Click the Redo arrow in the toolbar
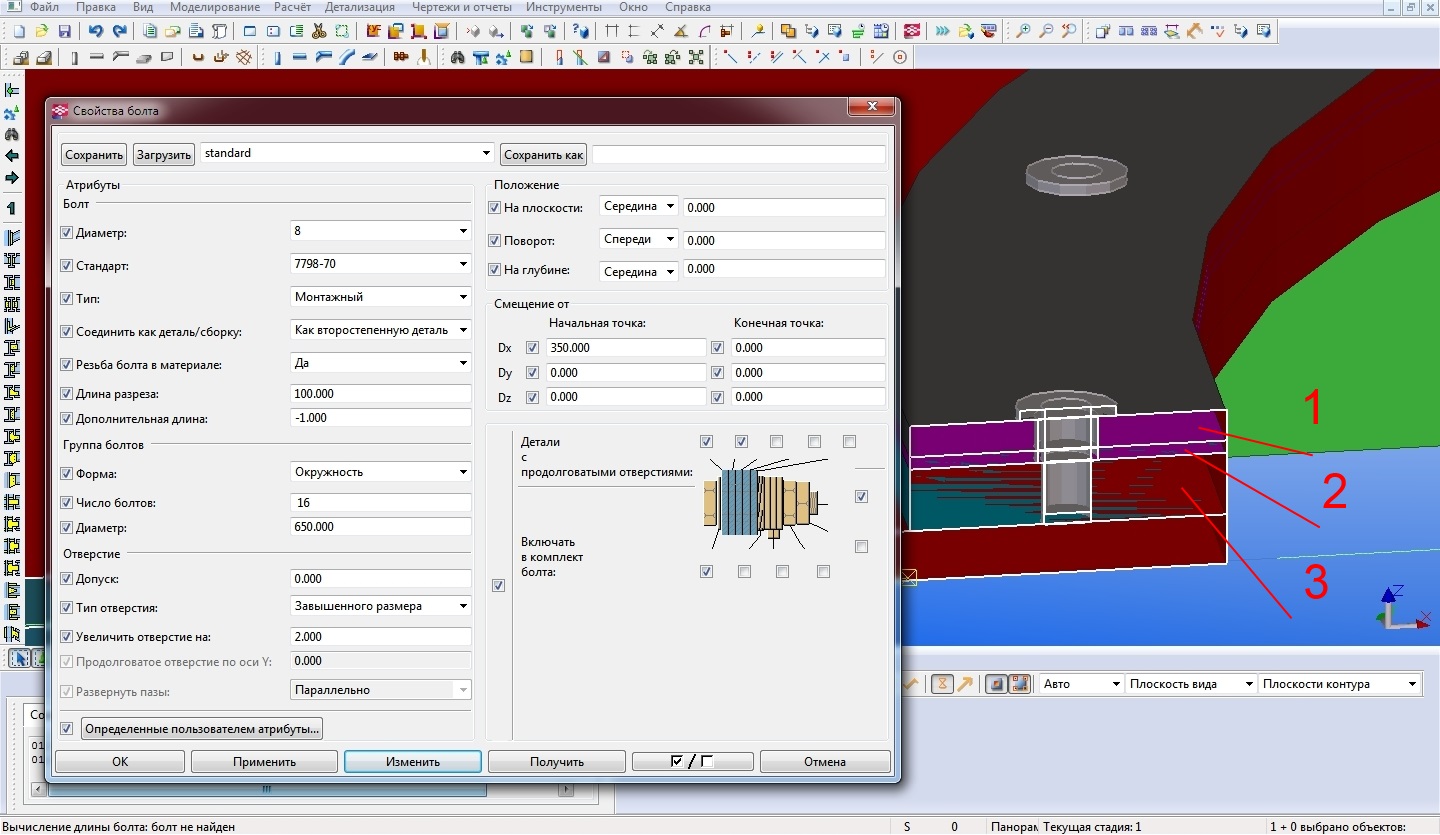The image size is (1440, 835). point(119,31)
